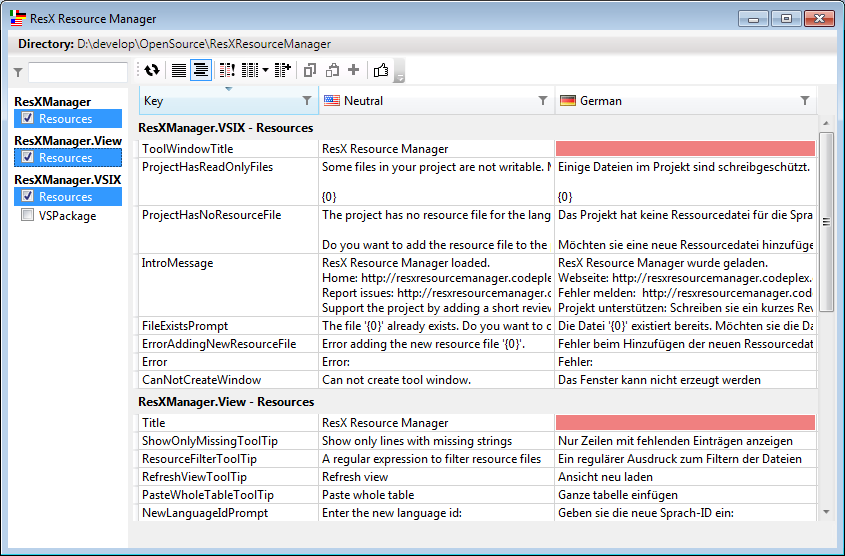Click the plus add entry icon
Viewport: 845px width, 556px height.
353,70
